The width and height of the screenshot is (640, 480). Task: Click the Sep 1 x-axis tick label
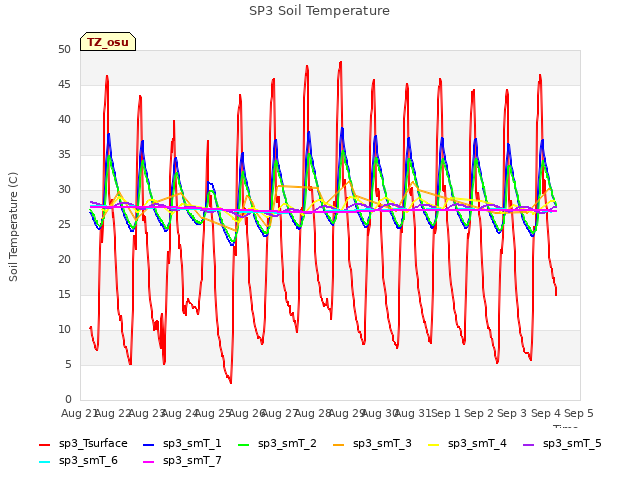click(x=446, y=413)
